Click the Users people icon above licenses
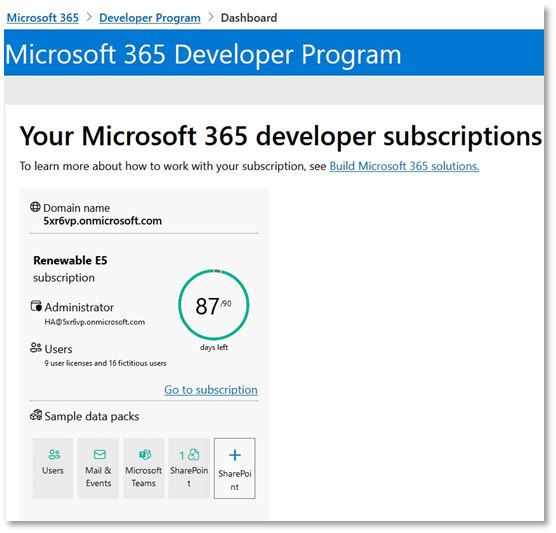The image size is (556, 533). click(36, 348)
